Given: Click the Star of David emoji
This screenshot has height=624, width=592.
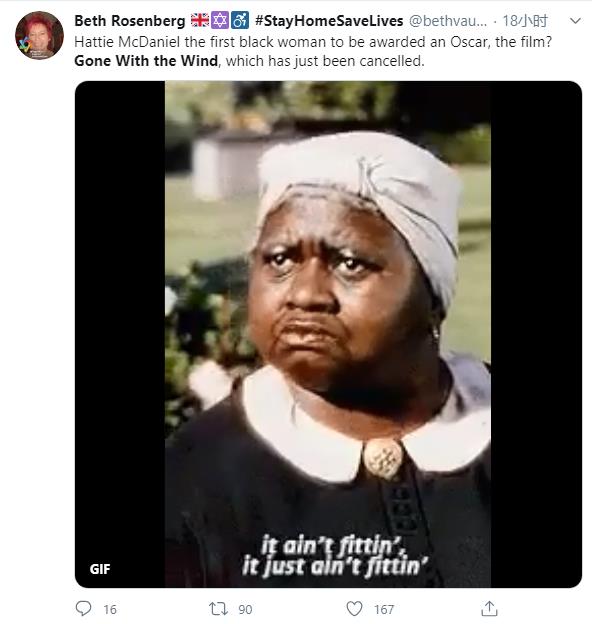Looking at the screenshot, I should click(219, 20).
